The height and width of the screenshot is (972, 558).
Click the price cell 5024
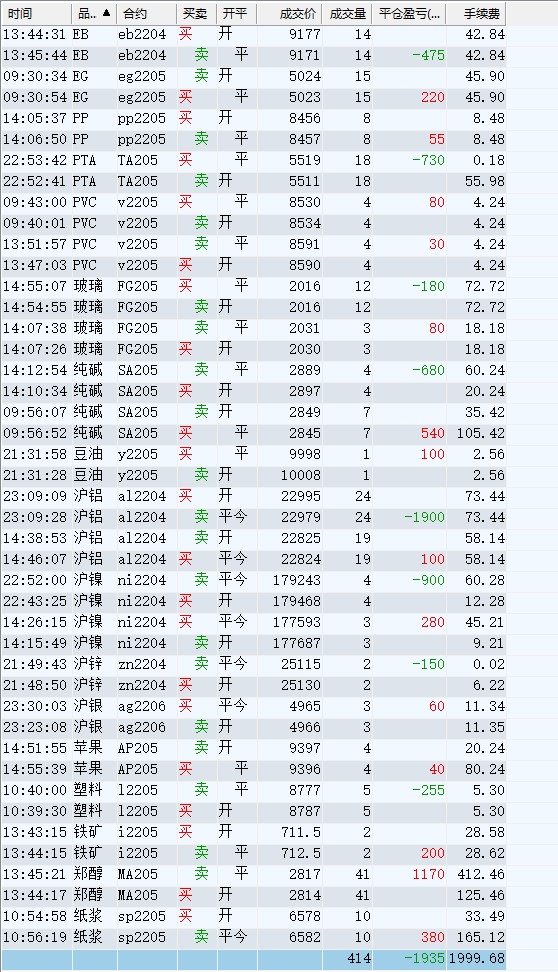point(304,76)
